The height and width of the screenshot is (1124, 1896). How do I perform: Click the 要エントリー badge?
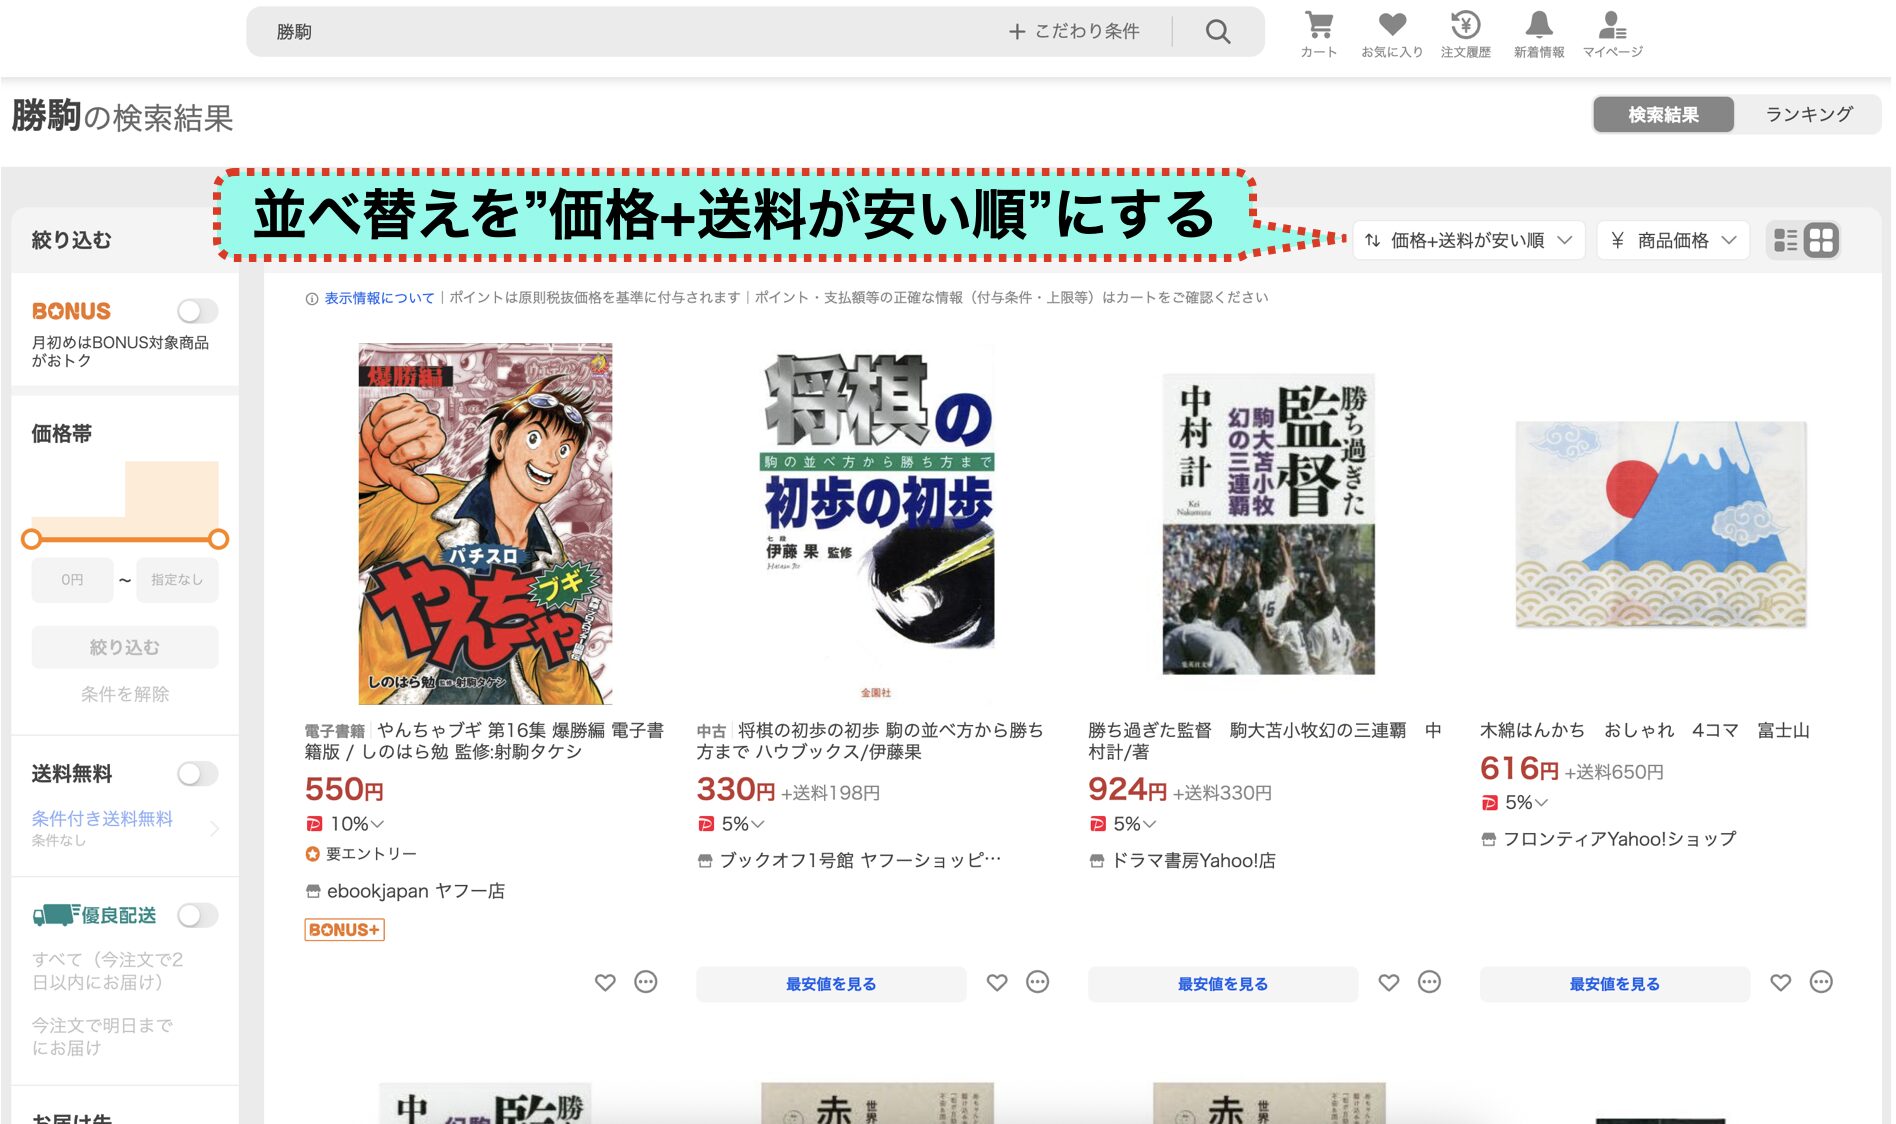360,854
